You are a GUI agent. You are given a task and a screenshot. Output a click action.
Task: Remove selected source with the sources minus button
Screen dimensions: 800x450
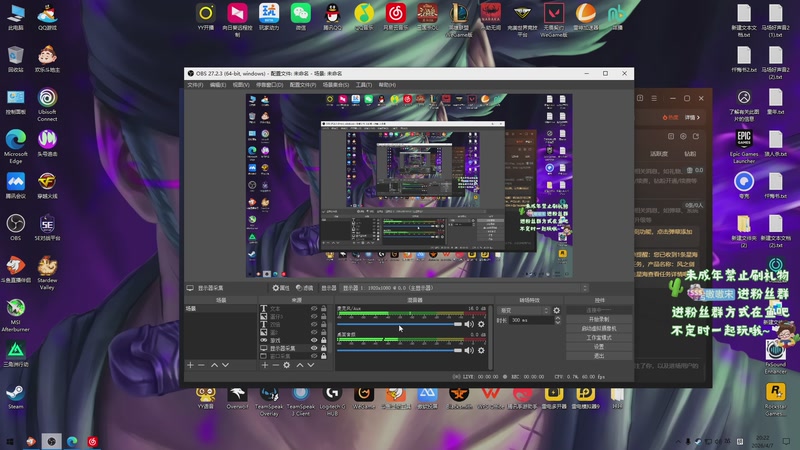[x=276, y=365]
